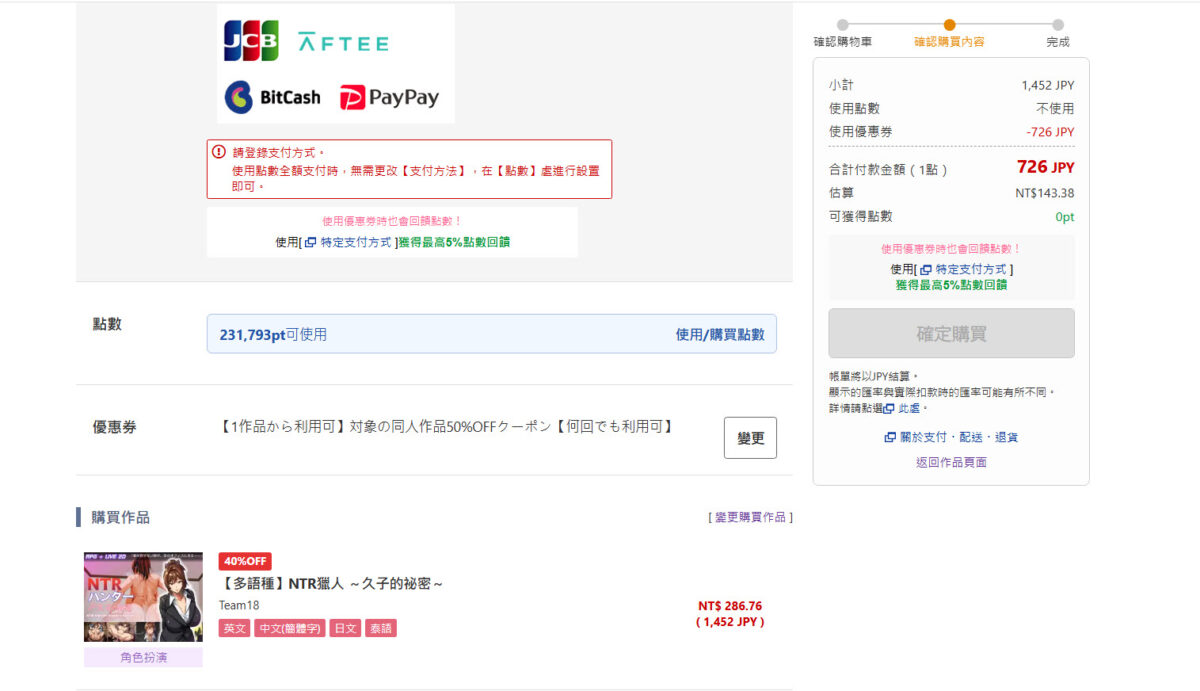Screen dimensions: 1200x691
Task: Go to the 確認購物車 step indicator
Action: point(843,34)
